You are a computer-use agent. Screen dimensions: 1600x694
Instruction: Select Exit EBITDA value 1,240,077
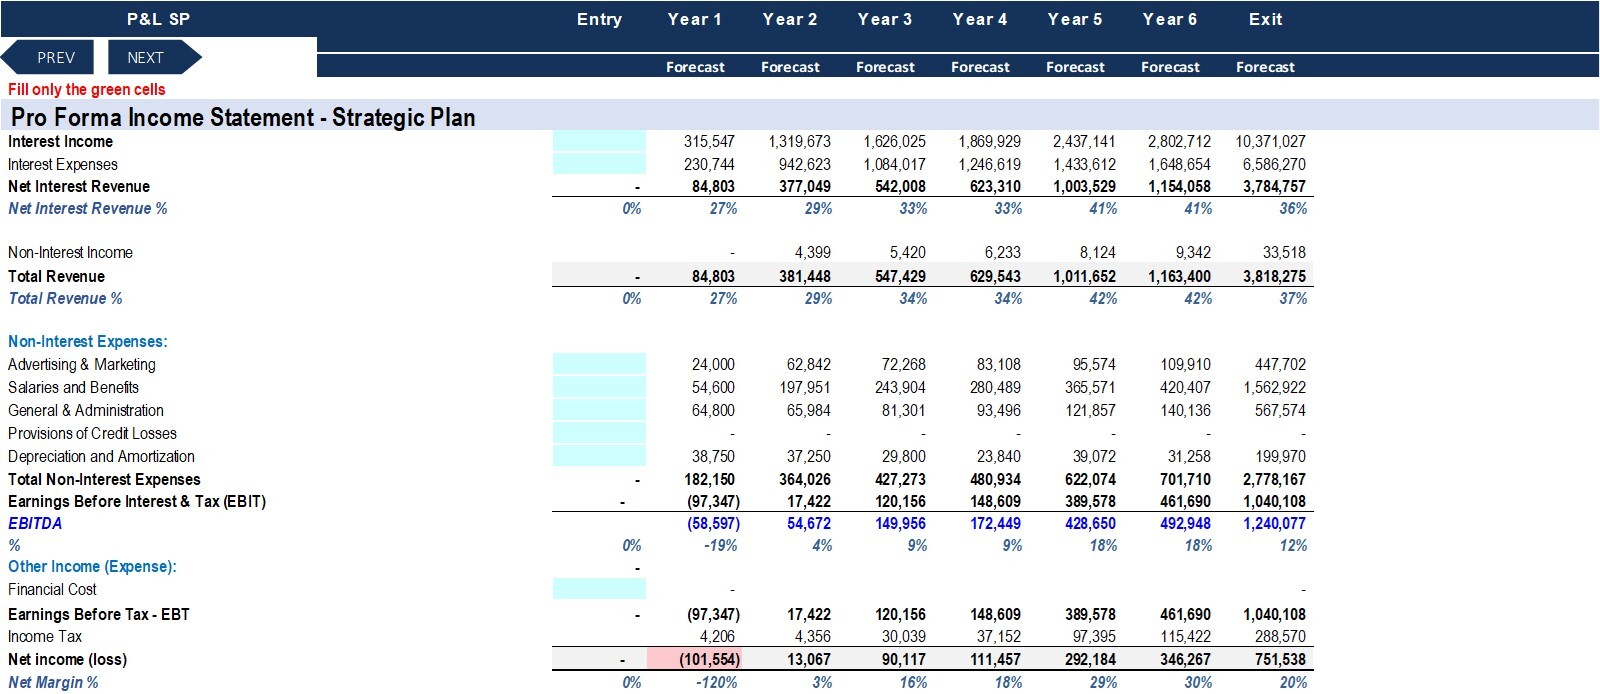[1274, 523]
